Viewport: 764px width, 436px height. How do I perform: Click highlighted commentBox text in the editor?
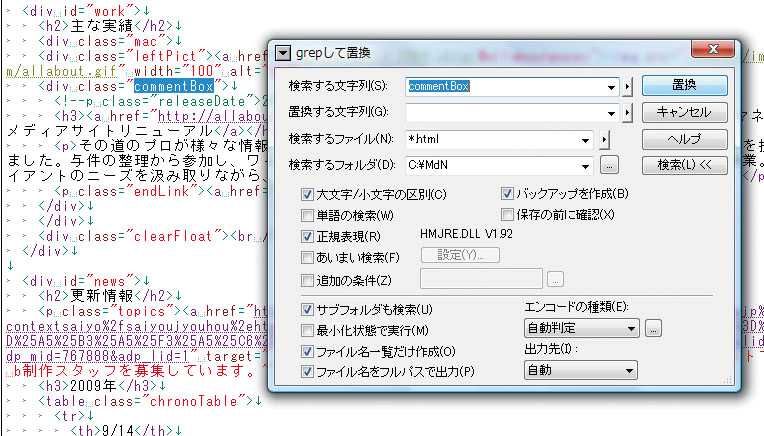[173, 87]
